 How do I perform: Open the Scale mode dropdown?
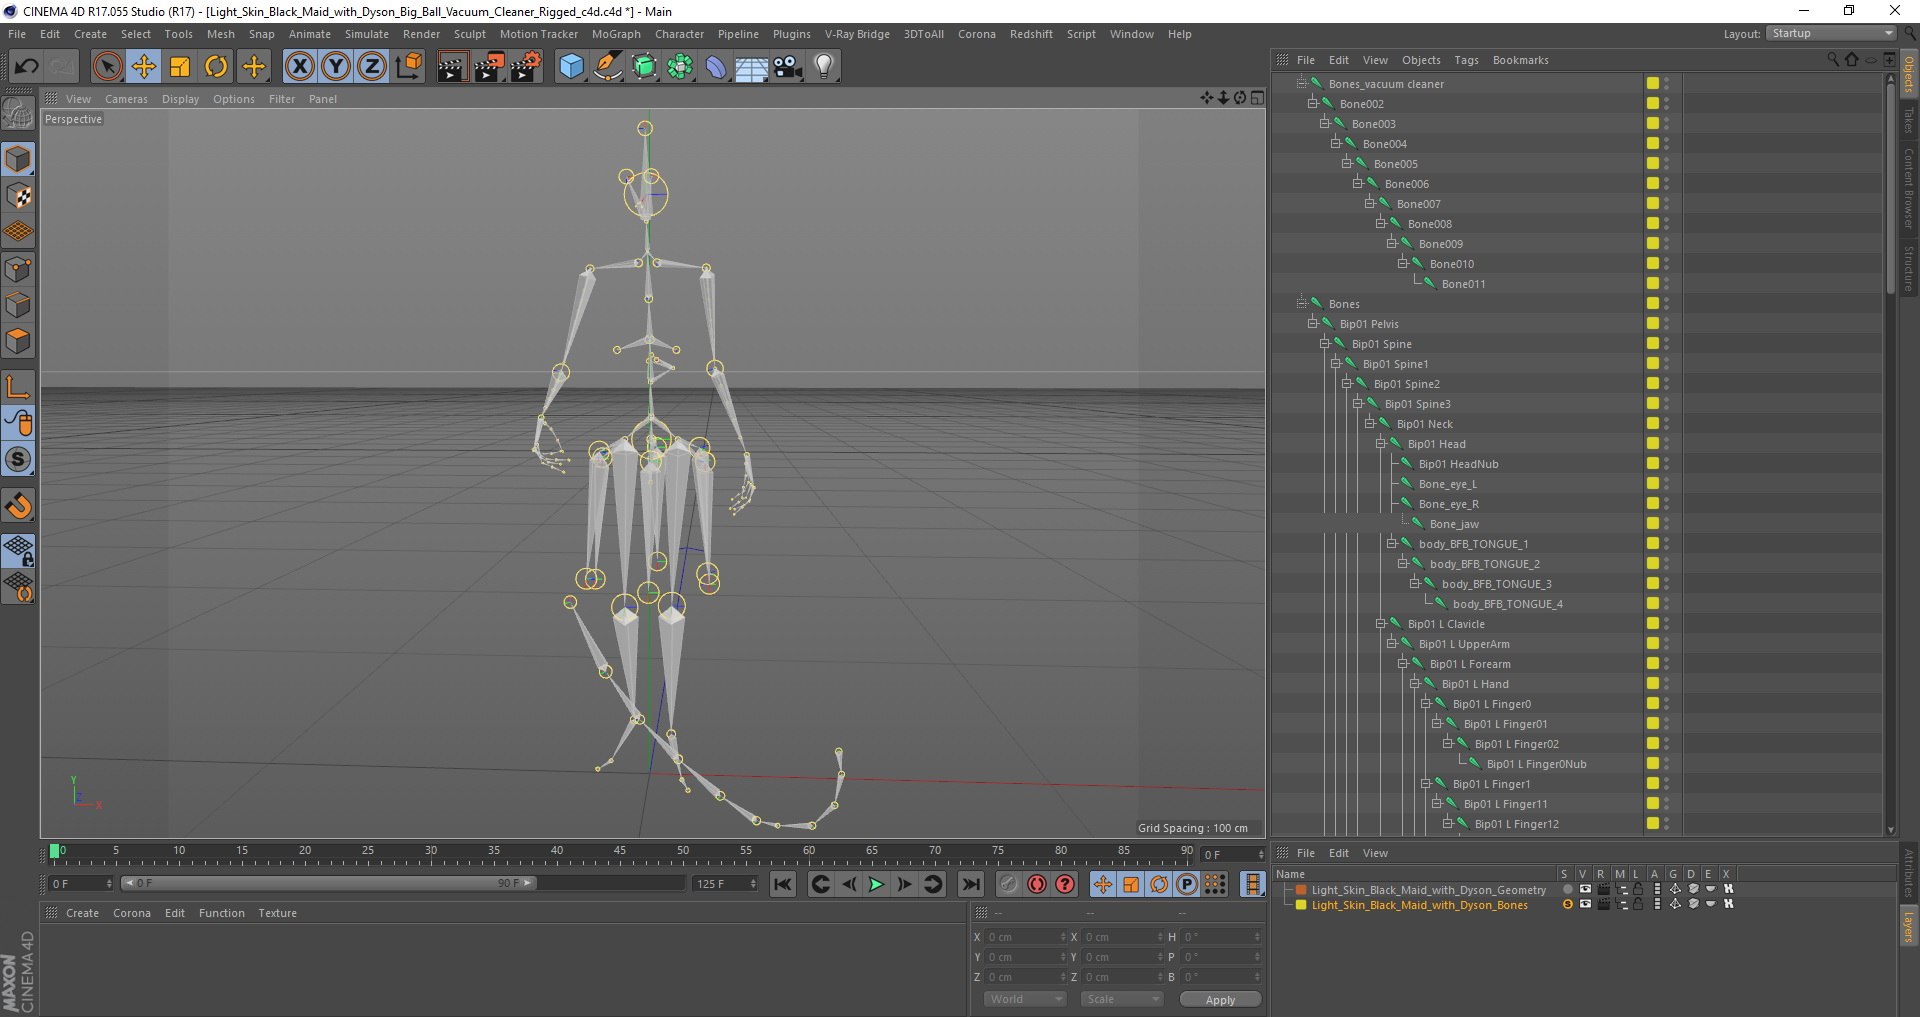coord(1122,999)
